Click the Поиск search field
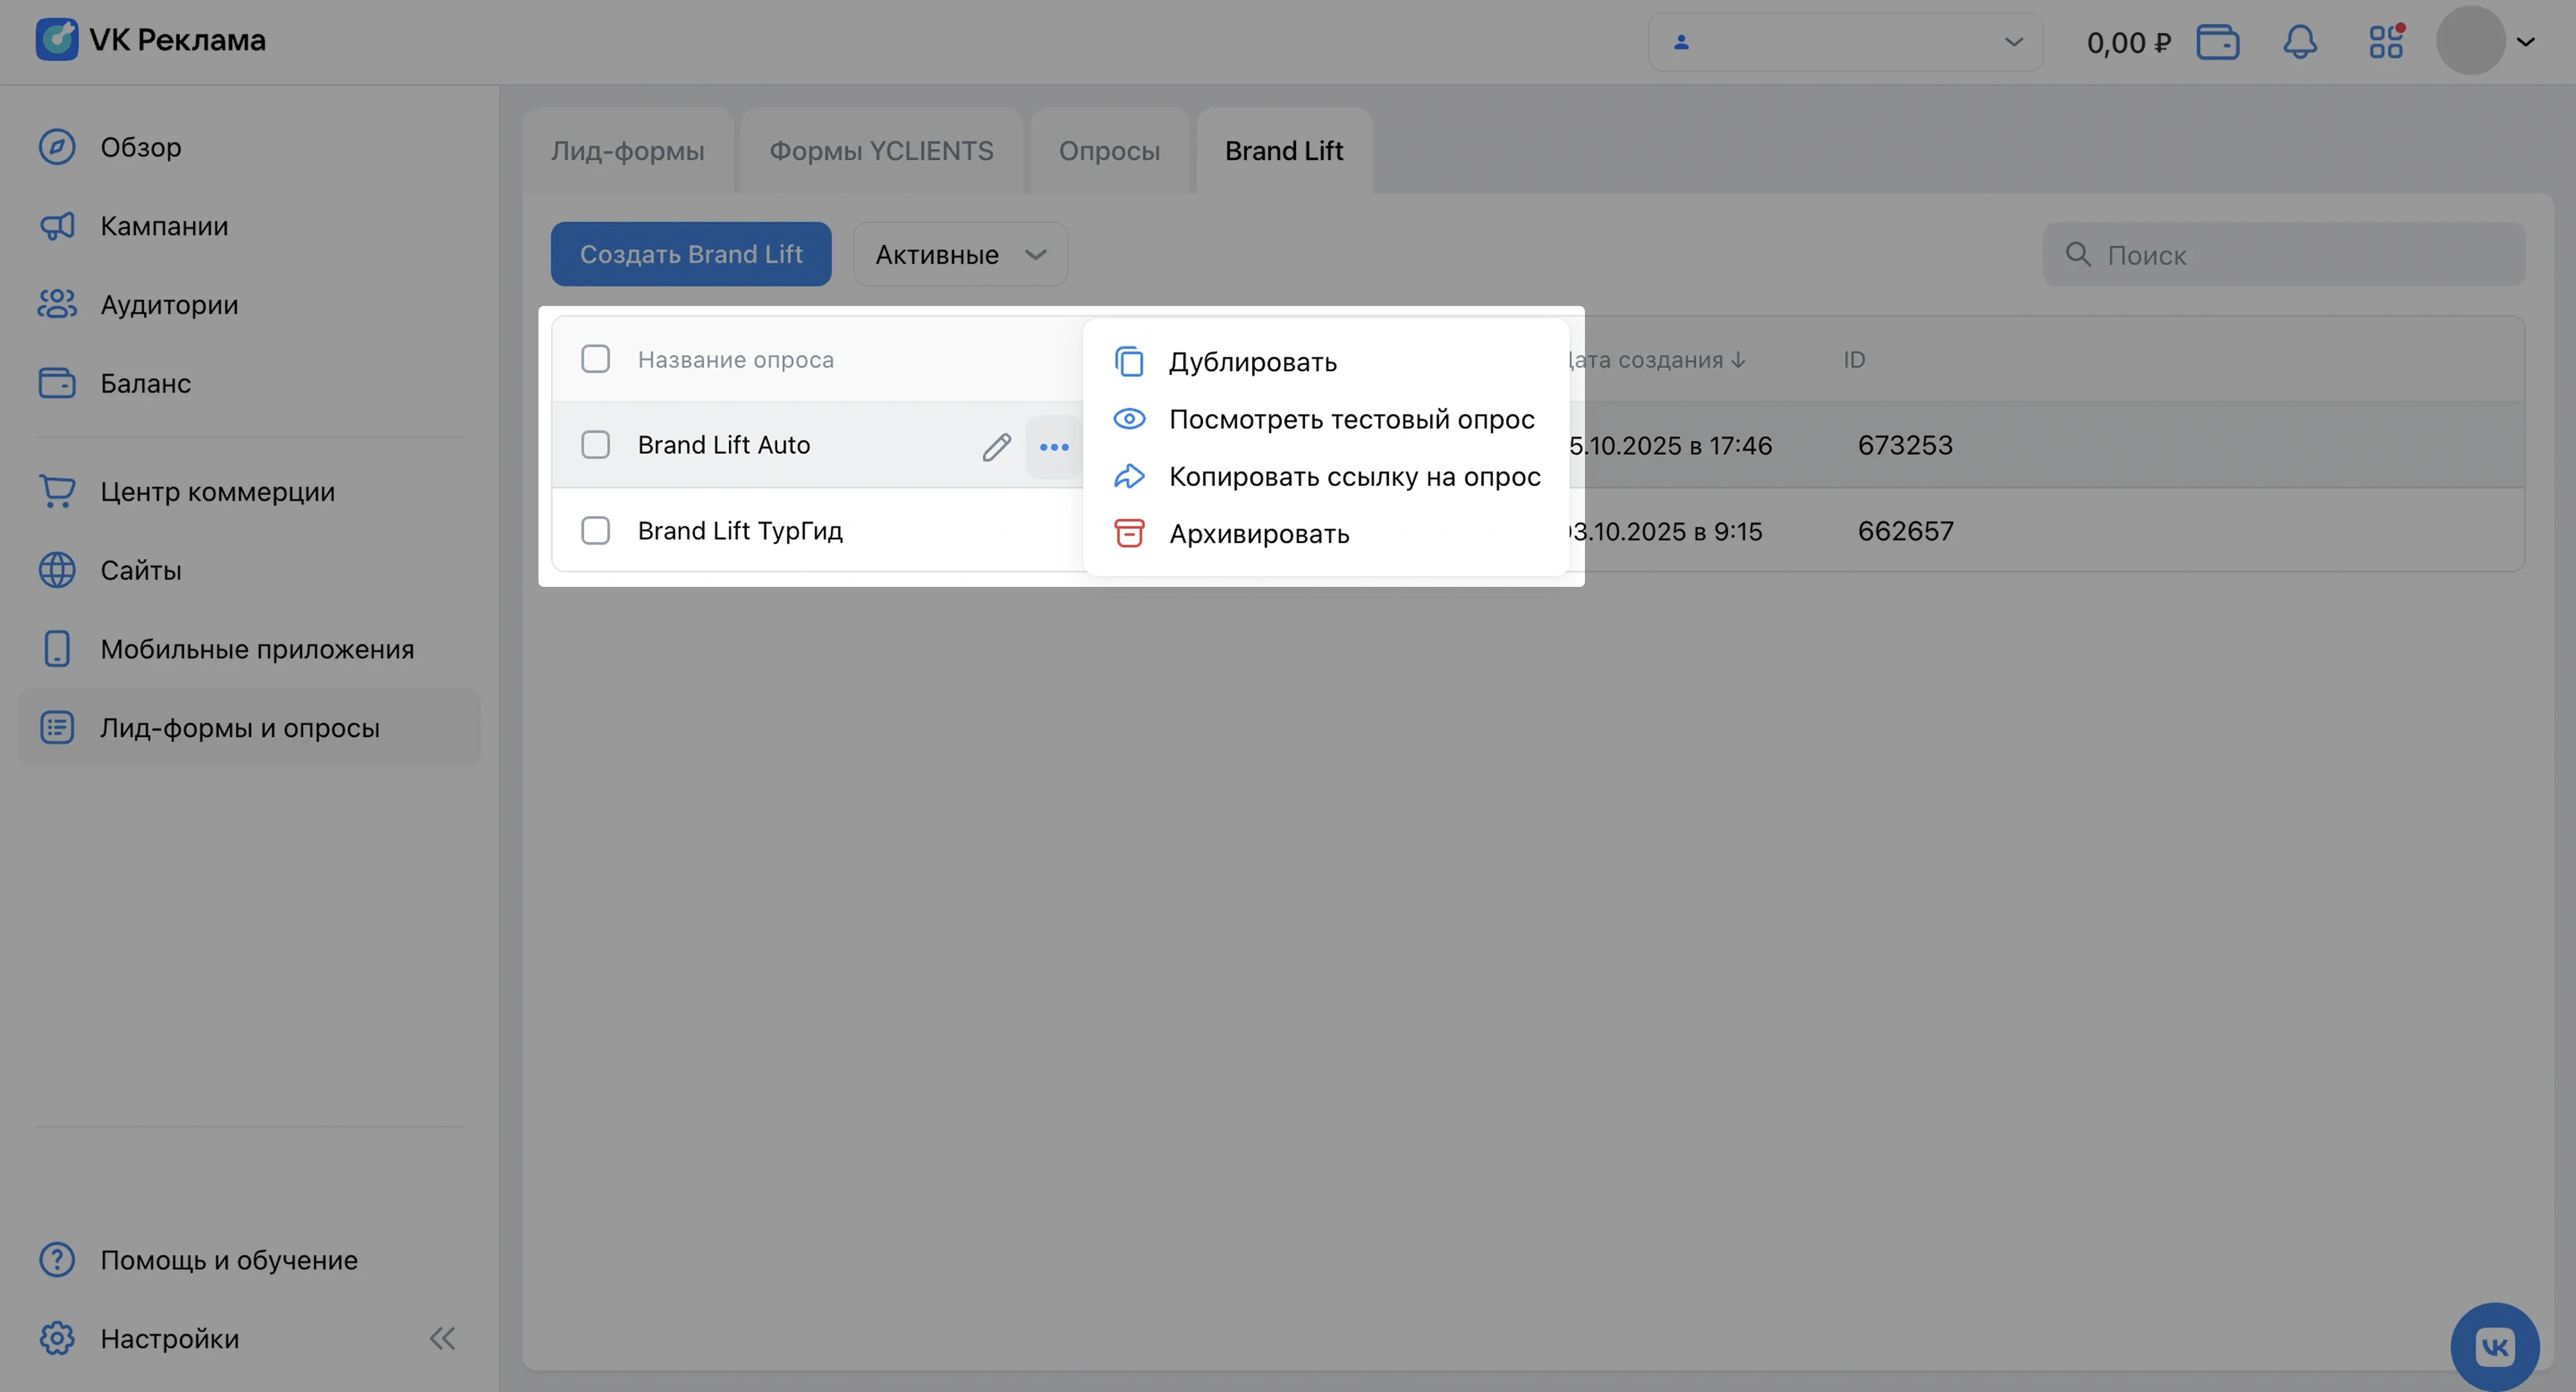The width and height of the screenshot is (2576, 1392). point(2284,255)
